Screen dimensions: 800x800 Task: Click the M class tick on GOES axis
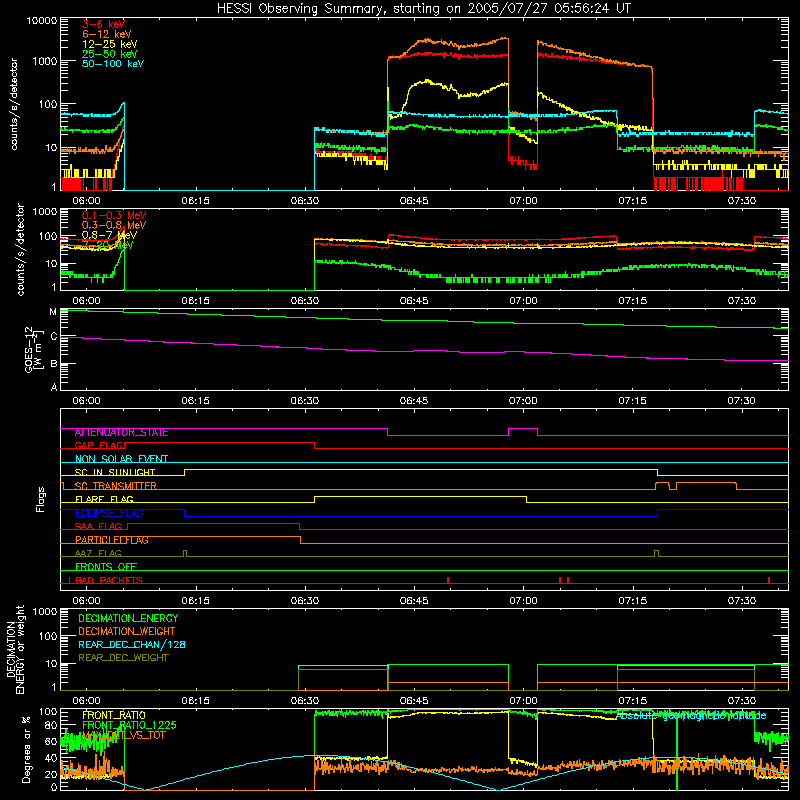pyautogui.click(x=53, y=312)
